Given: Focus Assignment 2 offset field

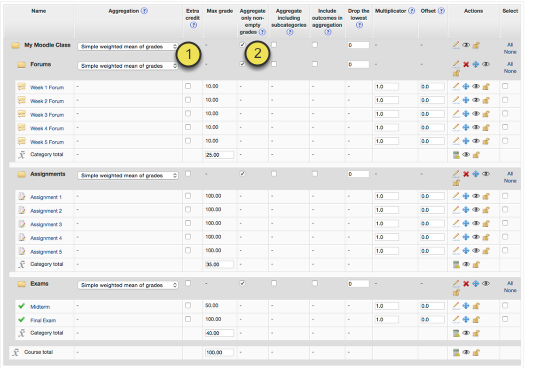Looking at the screenshot, I should tap(432, 210).
